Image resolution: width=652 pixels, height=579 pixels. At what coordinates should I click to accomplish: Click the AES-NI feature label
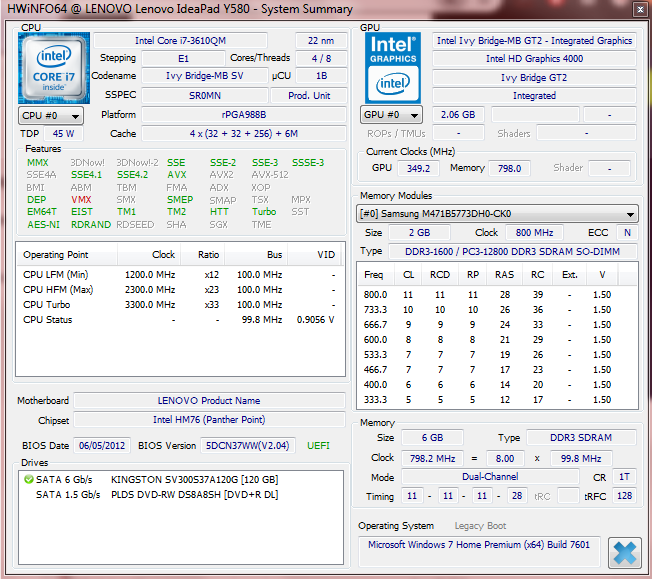[x=44, y=225]
